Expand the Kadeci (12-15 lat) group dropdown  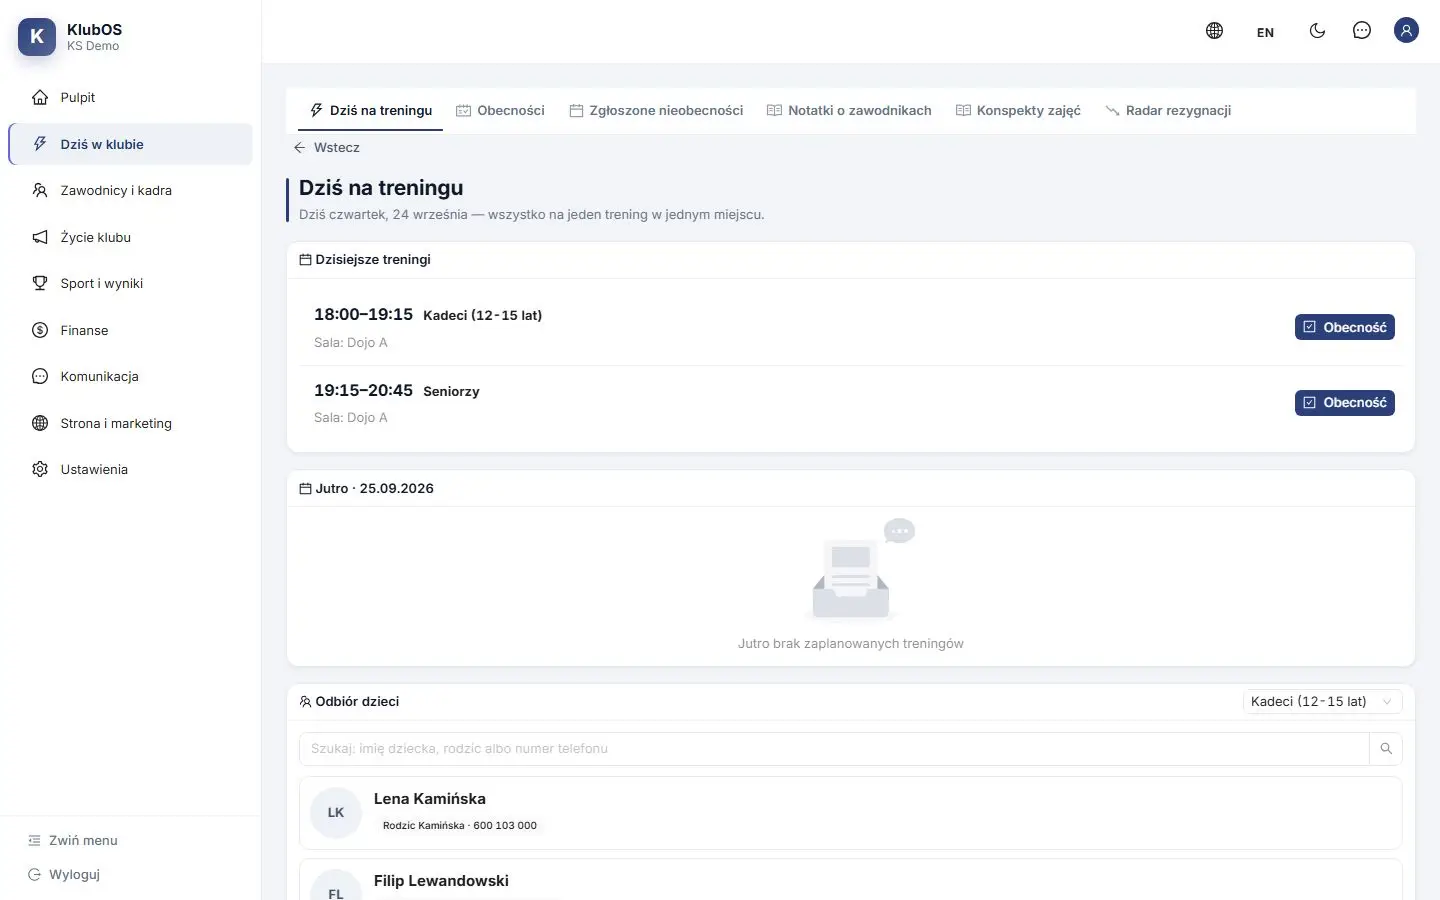pos(1322,702)
